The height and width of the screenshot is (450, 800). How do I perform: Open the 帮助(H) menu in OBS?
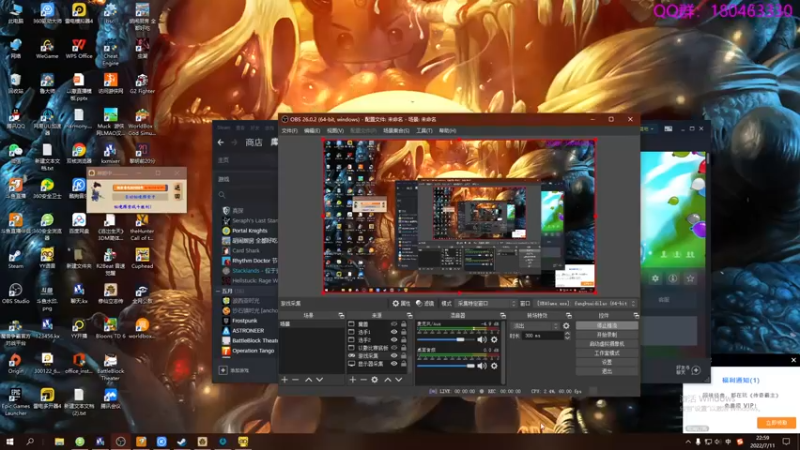(447, 131)
